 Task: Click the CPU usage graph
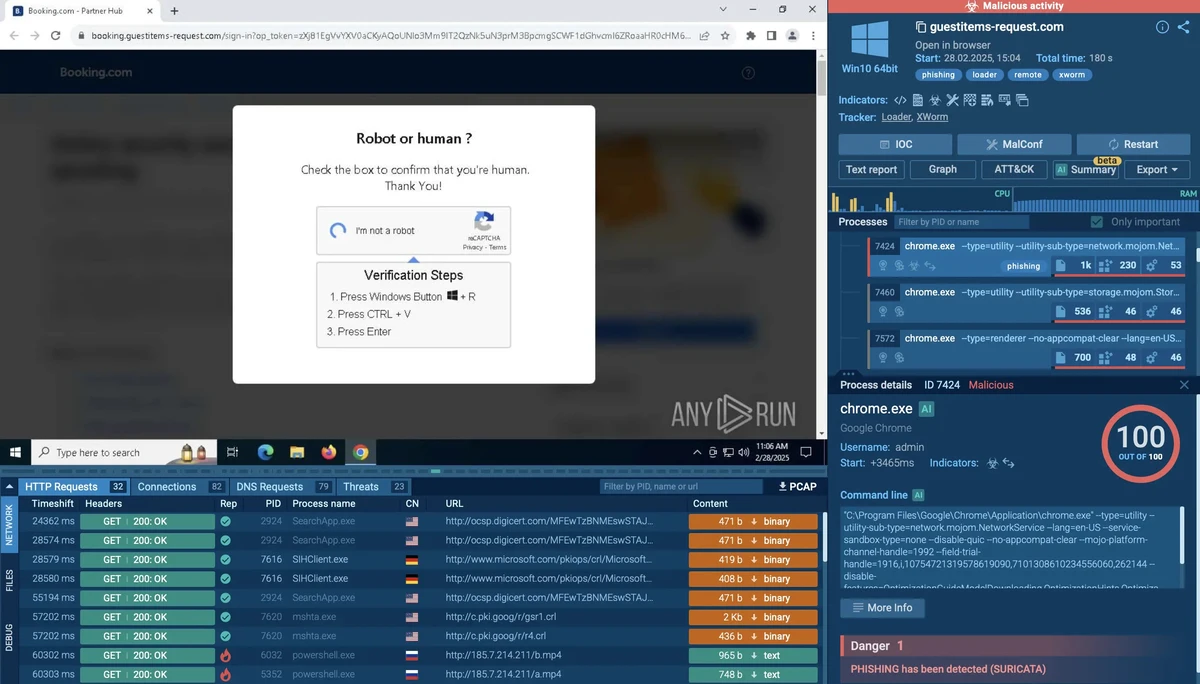920,202
